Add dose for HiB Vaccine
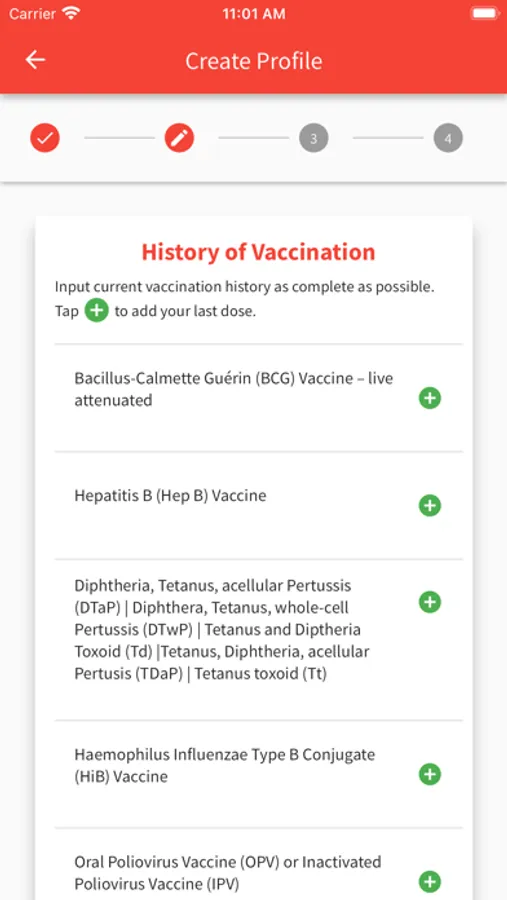Screen dimensions: 507x900 pyautogui.click(x=429, y=774)
